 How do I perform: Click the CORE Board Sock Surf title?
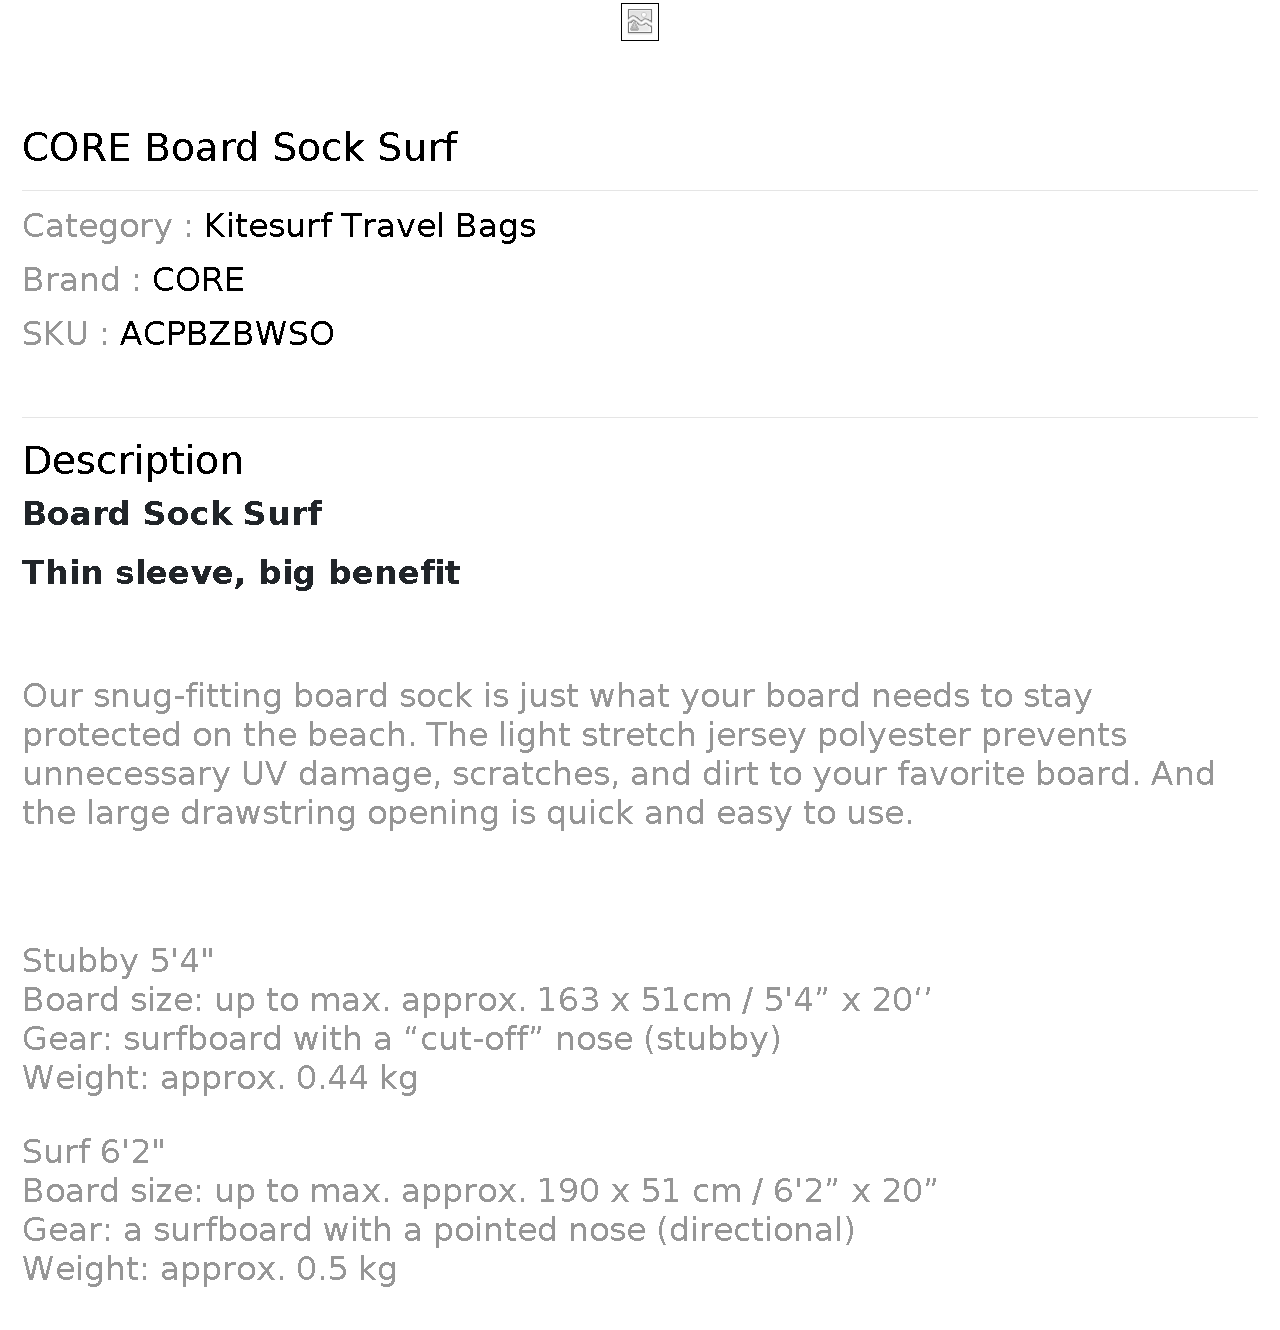pyautogui.click(x=239, y=147)
